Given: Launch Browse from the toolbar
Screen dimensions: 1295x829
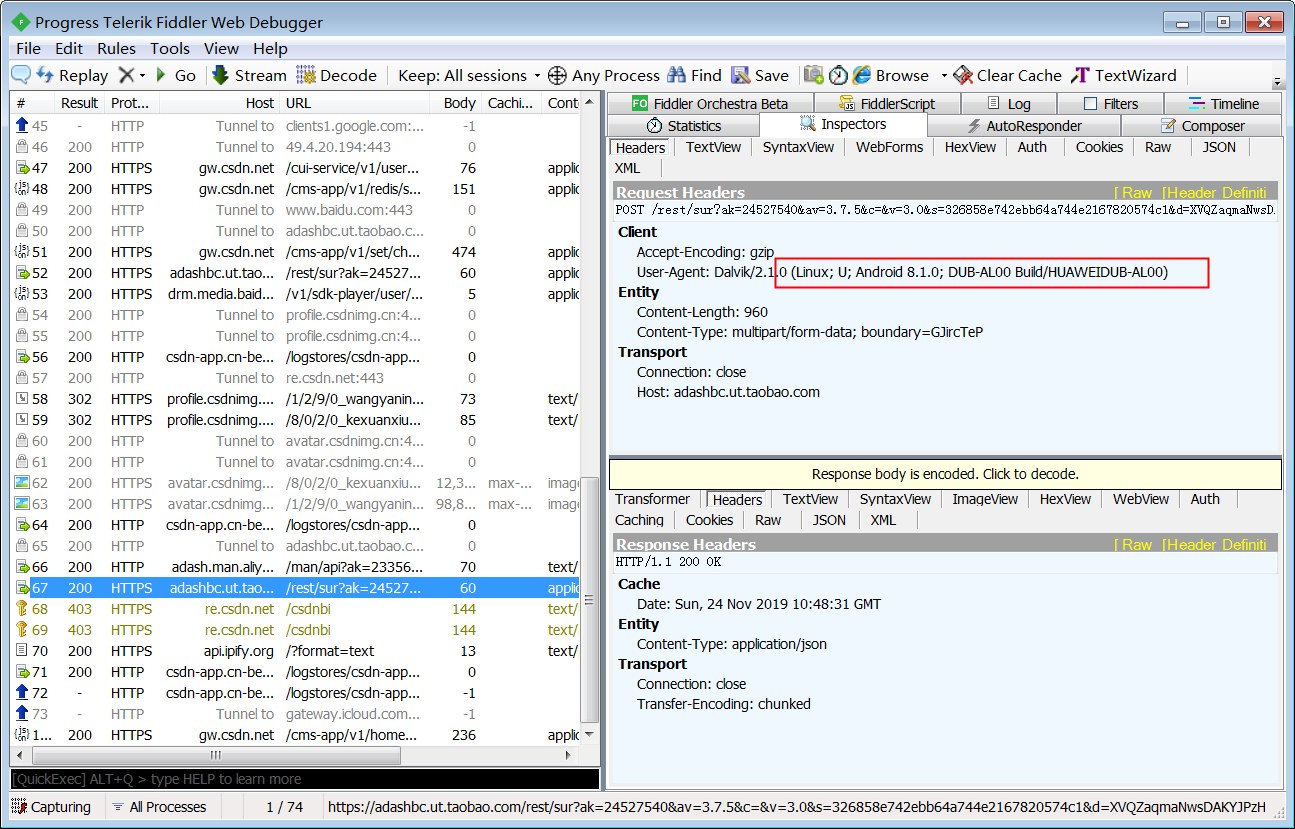Looking at the screenshot, I should coord(892,75).
